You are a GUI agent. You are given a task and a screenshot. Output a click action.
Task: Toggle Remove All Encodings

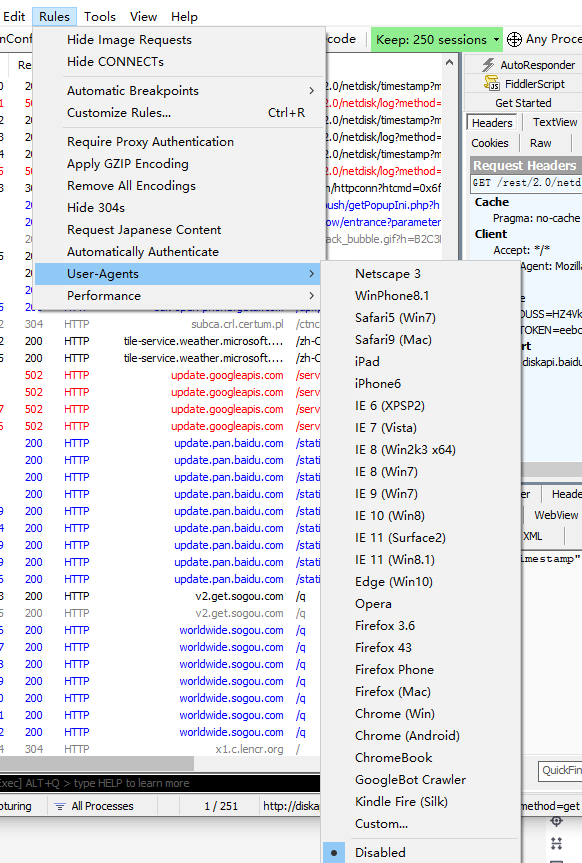131,185
